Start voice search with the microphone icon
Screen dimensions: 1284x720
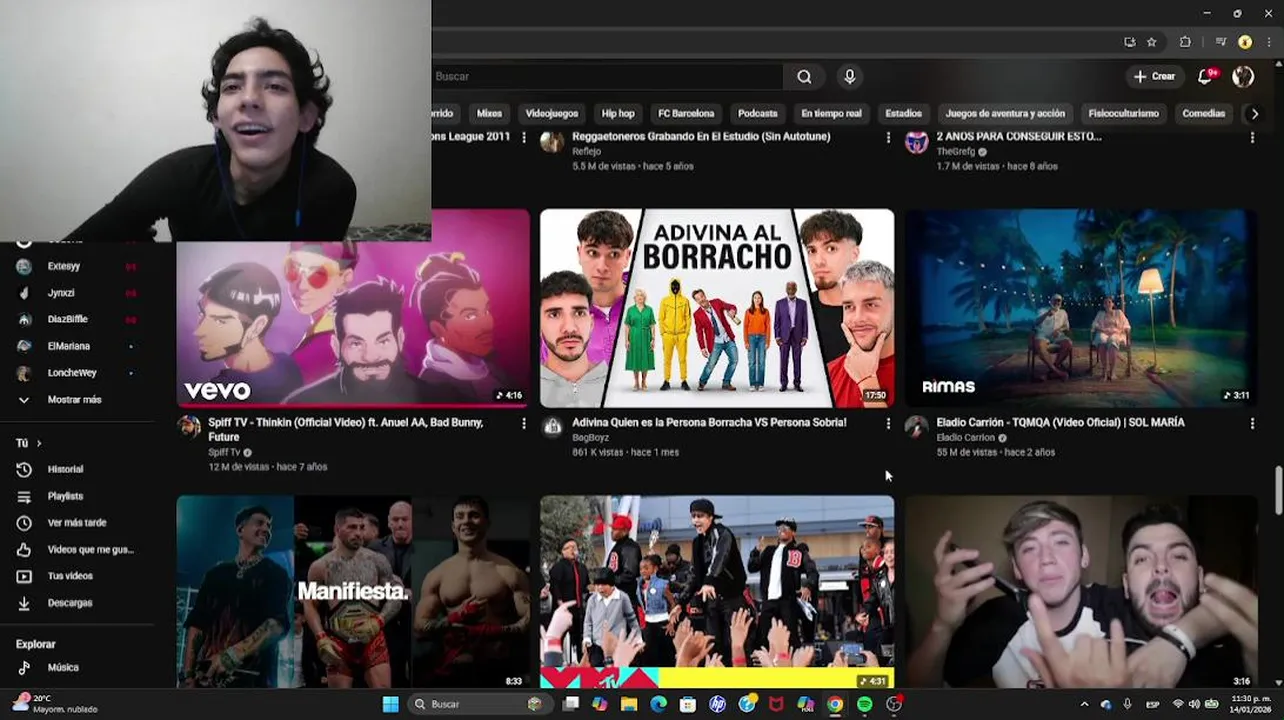coord(849,77)
